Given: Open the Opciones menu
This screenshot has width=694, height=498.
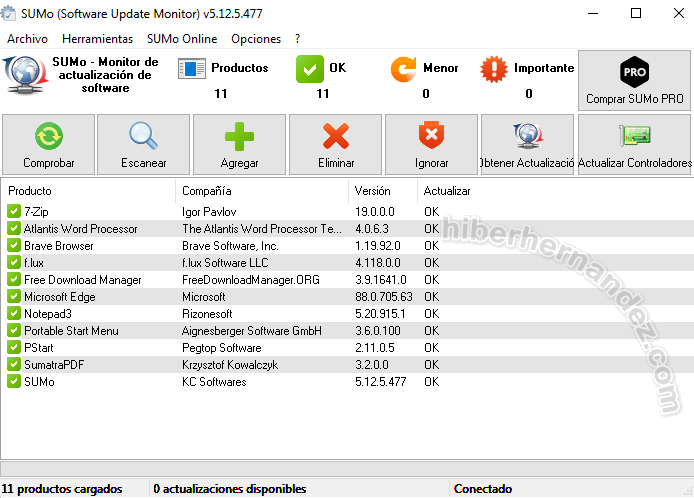Looking at the screenshot, I should click(x=256, y=39).
